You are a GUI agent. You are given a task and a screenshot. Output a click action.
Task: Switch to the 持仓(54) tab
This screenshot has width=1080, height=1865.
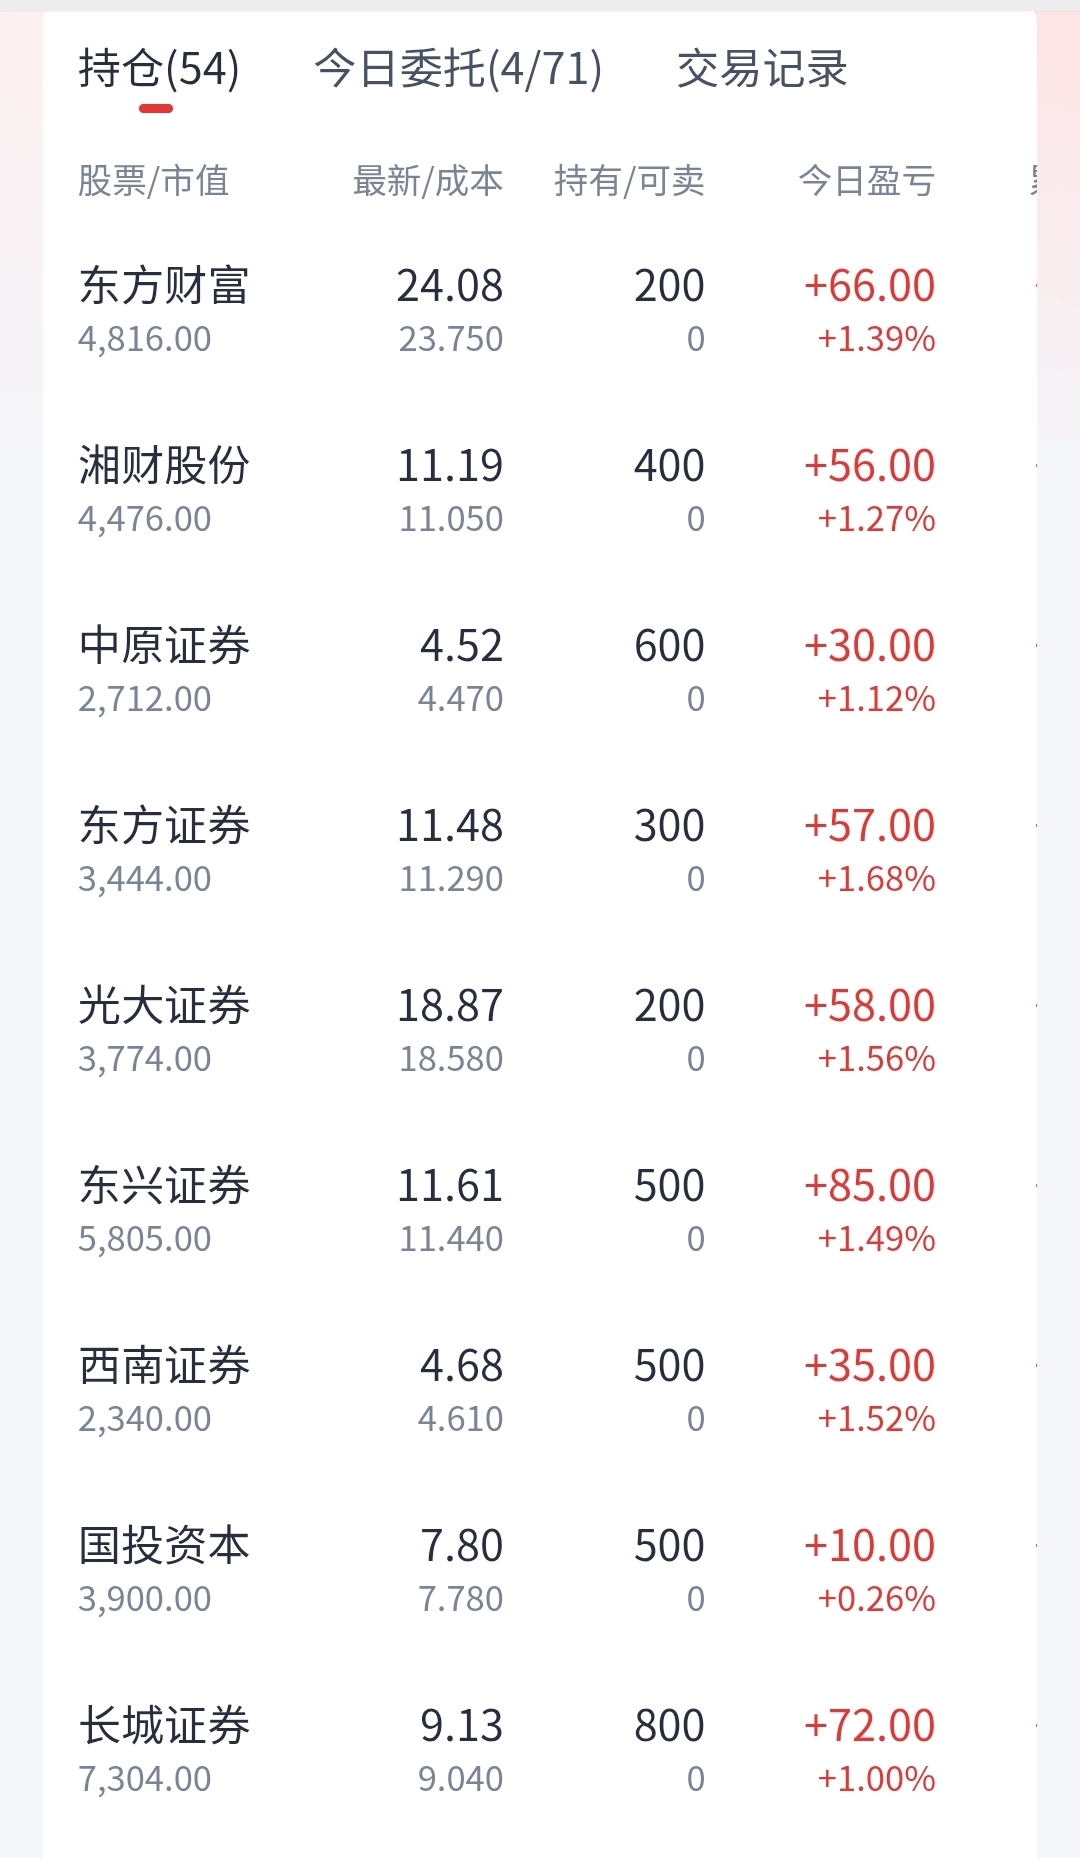click(159, 69)
